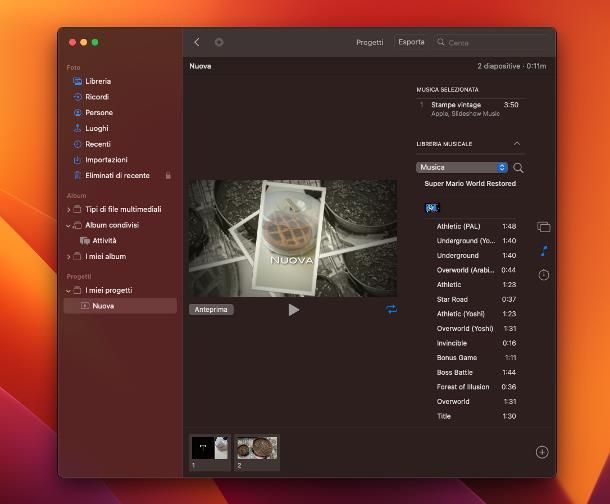Open the music note panel icon
Image resolution: width=610 pixels, height=504 pixels.
[543, 251]
